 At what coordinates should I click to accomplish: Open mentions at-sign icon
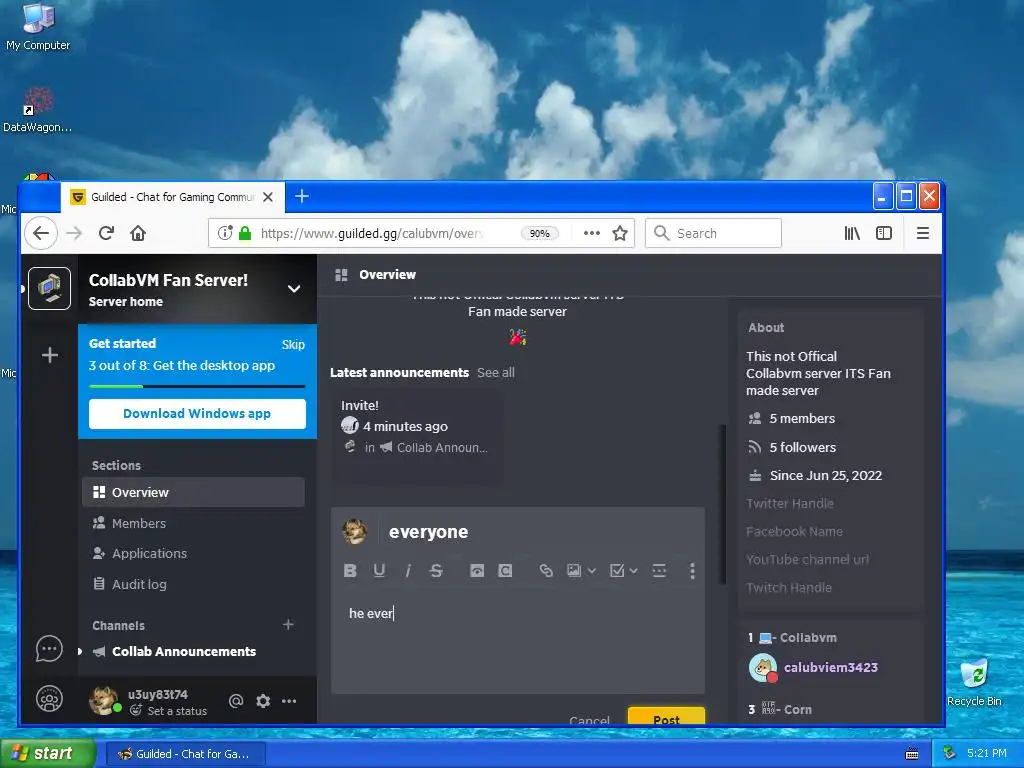(x=236, y=701)
